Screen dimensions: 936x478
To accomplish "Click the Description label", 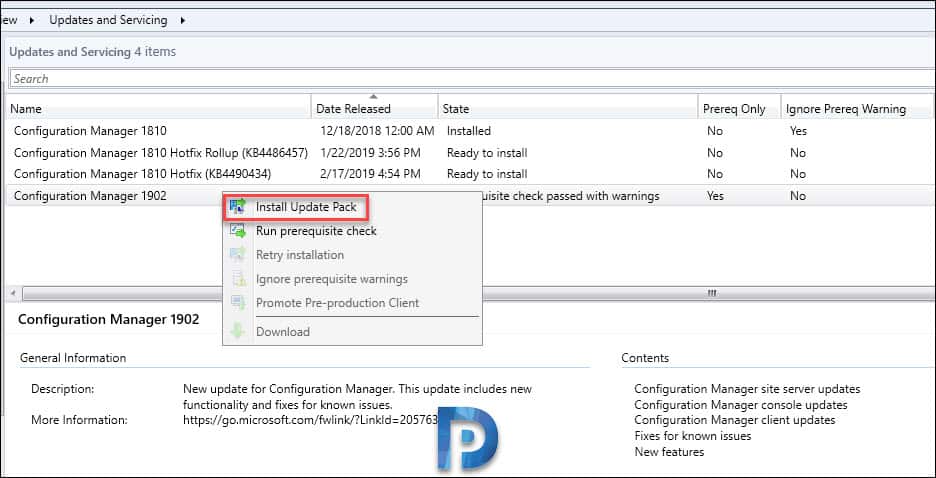I will pos(63,389).
